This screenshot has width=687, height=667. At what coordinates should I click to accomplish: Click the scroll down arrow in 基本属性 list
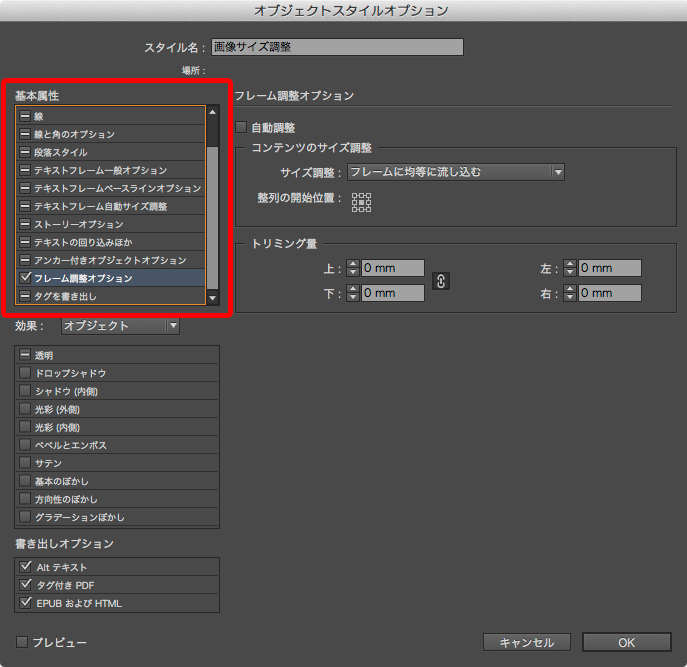pos(212,297)
